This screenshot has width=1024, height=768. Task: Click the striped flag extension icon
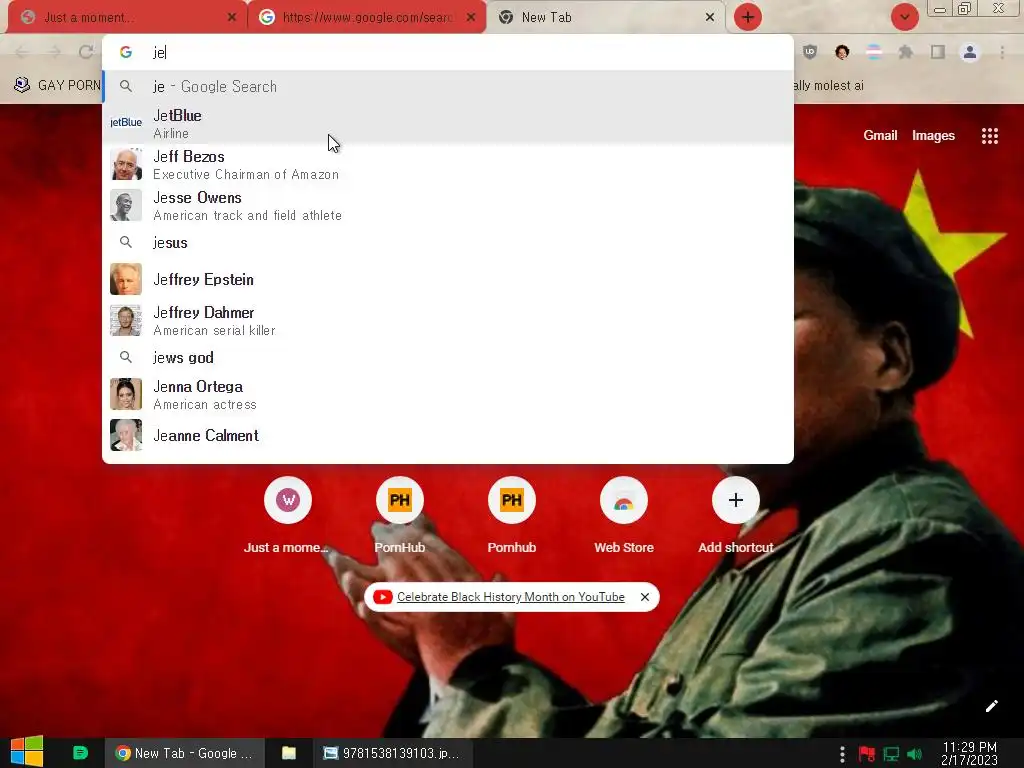coord(874,52)
